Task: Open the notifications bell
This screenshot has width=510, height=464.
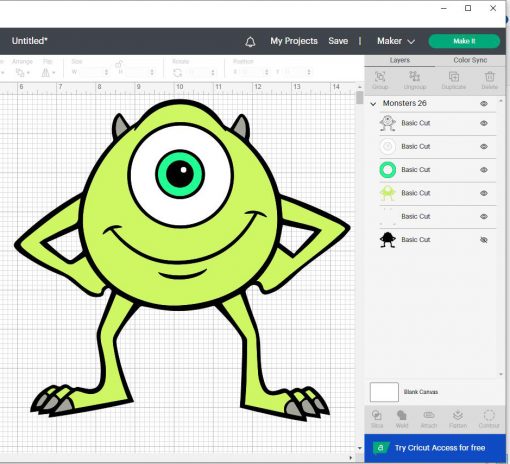Action: 250,42
